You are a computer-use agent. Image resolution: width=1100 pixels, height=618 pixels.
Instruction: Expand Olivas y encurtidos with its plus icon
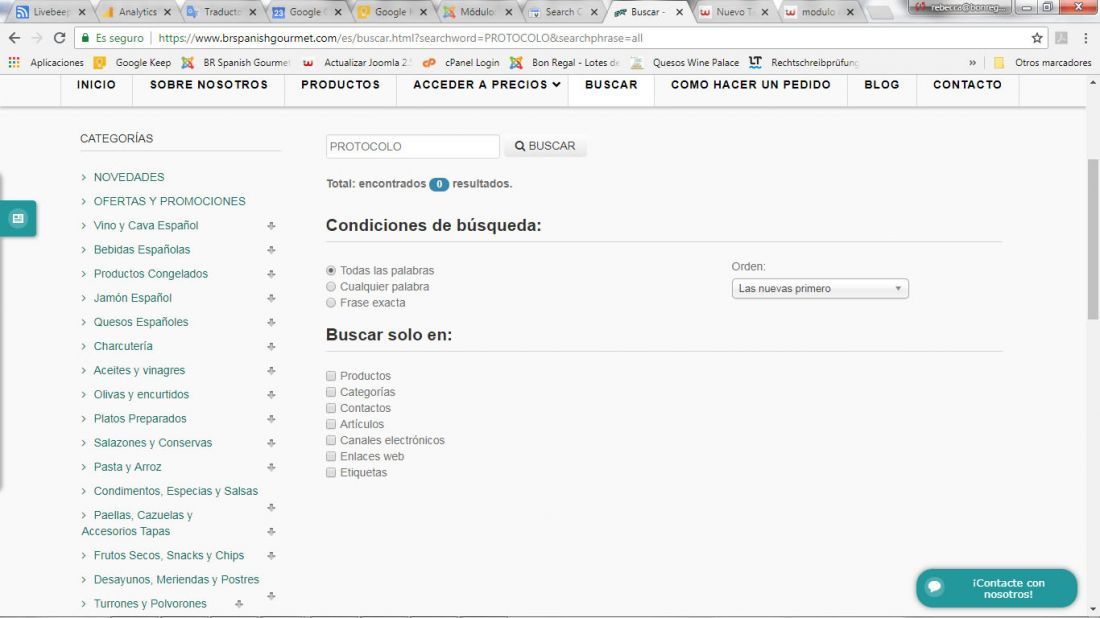[271, 395]
